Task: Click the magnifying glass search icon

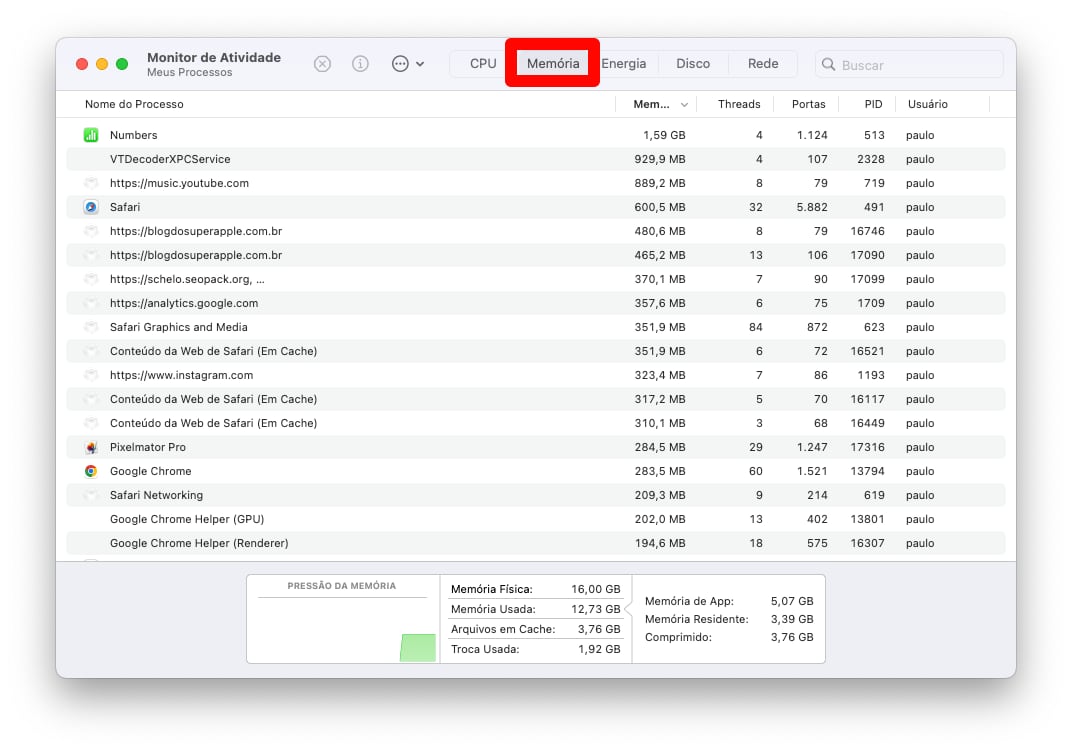Action: click(x=829, y=65)
